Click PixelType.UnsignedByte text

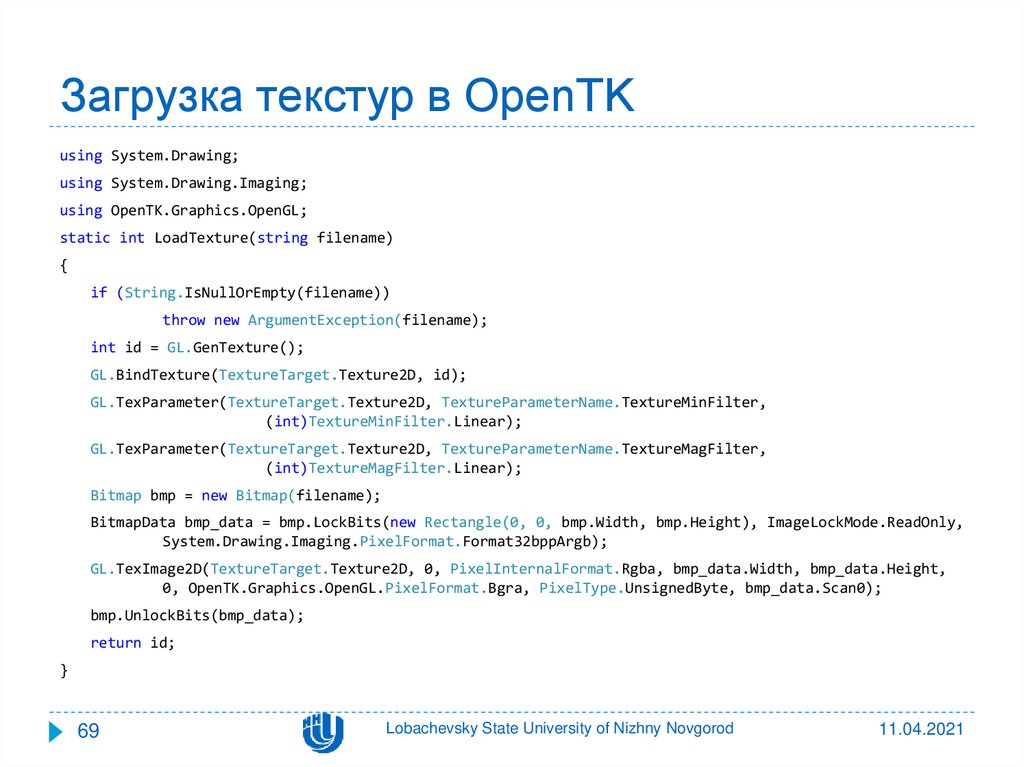(x=633, y=589)
